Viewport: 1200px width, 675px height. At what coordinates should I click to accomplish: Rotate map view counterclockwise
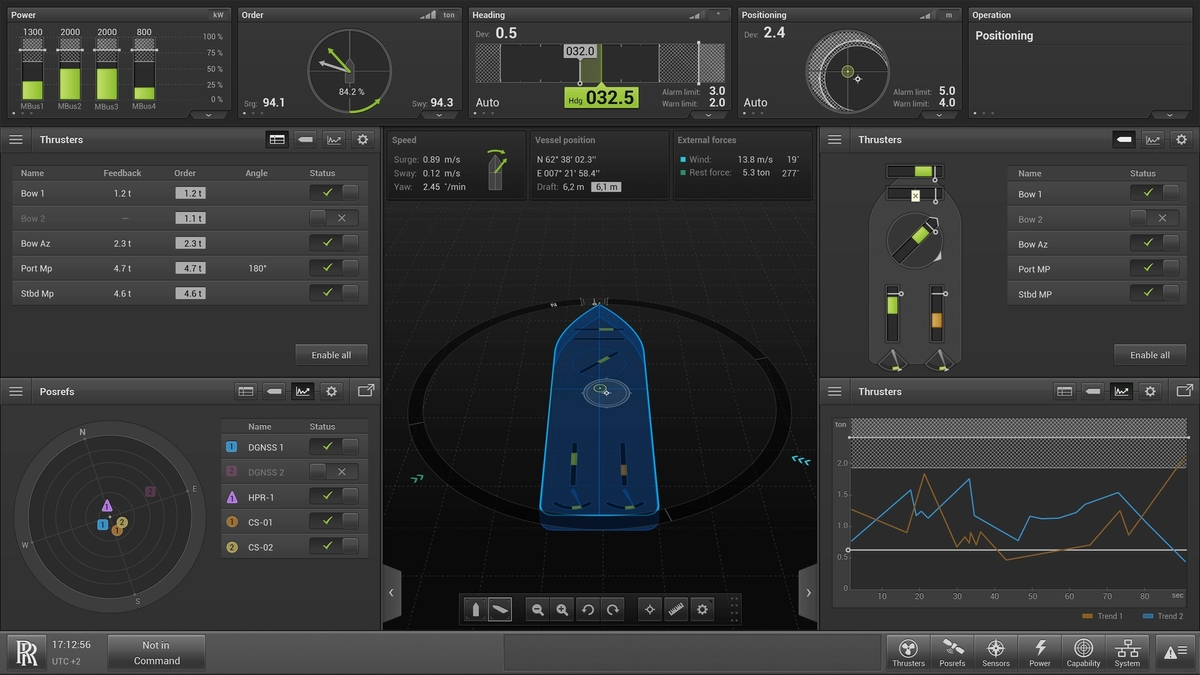(588, 609)
